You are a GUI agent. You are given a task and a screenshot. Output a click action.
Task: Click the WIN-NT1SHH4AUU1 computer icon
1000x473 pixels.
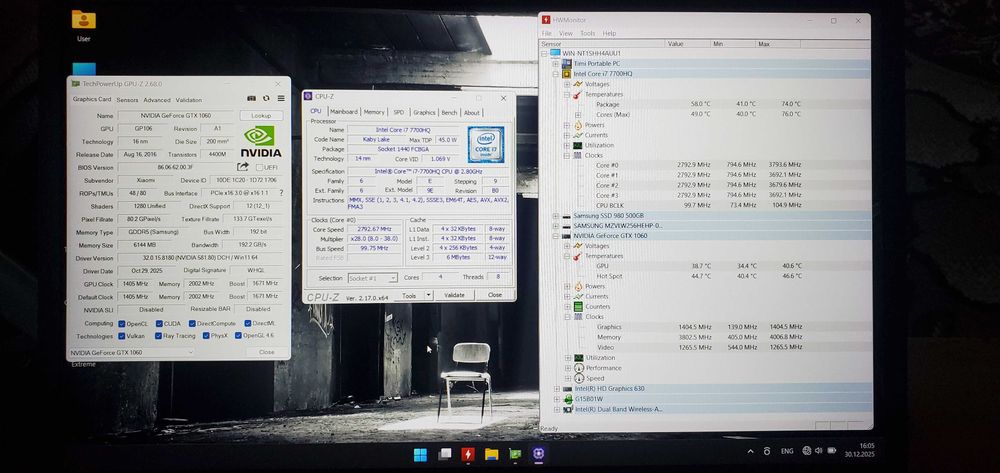[x=555, y=54]
